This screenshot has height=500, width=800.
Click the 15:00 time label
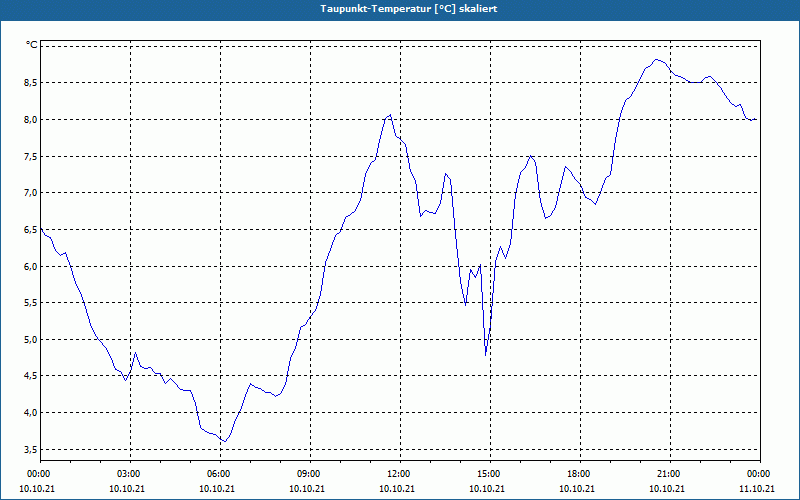(490, 474)
